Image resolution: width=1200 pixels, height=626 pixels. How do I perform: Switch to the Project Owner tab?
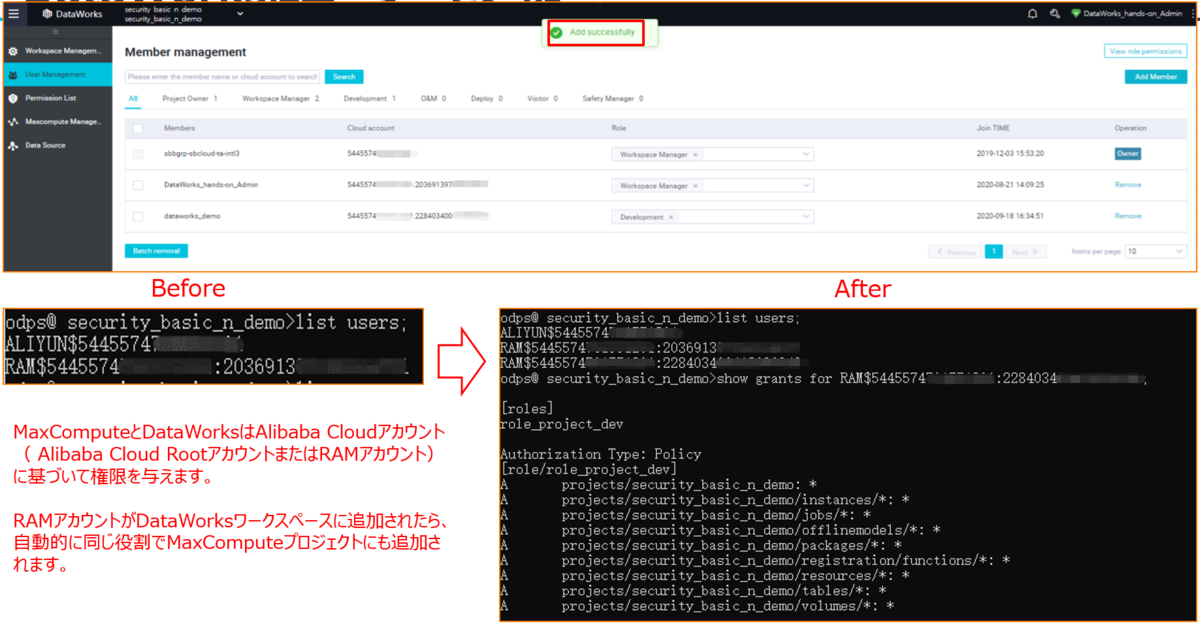tap(190, 98)
